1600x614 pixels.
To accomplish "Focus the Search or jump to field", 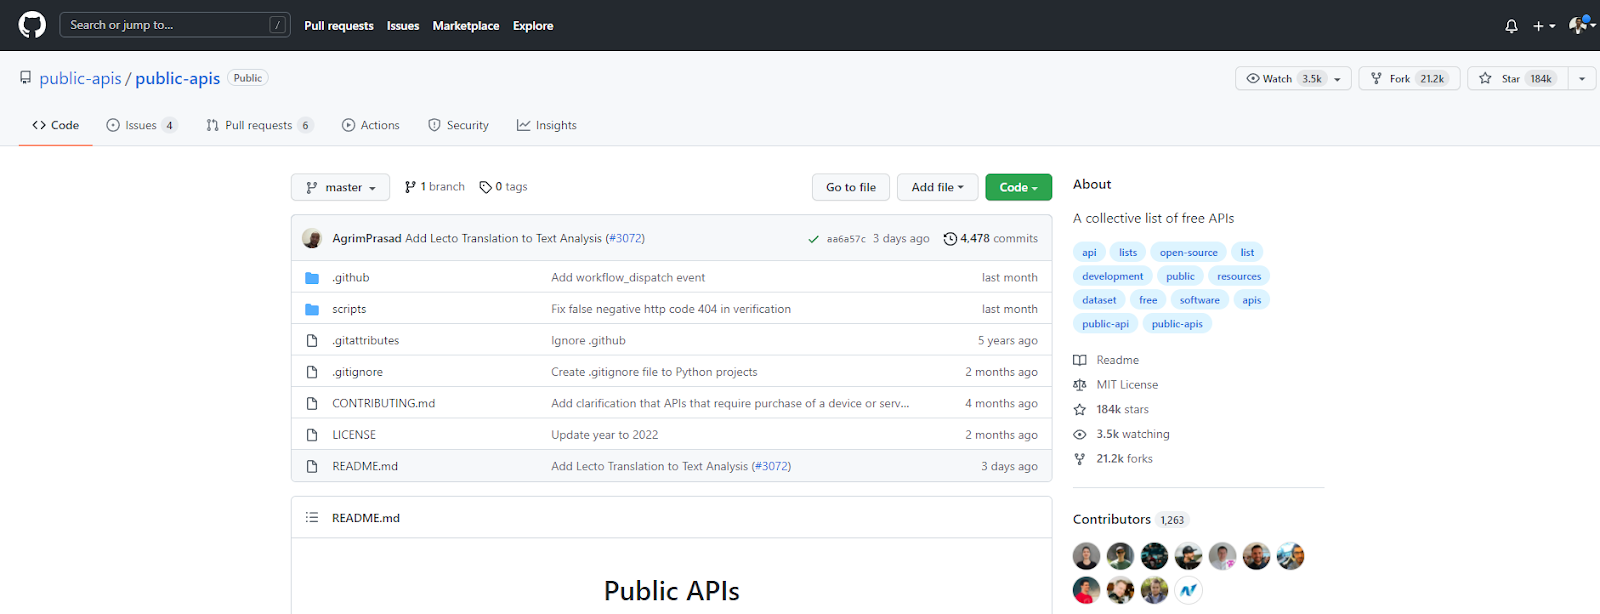I will 175,25.
